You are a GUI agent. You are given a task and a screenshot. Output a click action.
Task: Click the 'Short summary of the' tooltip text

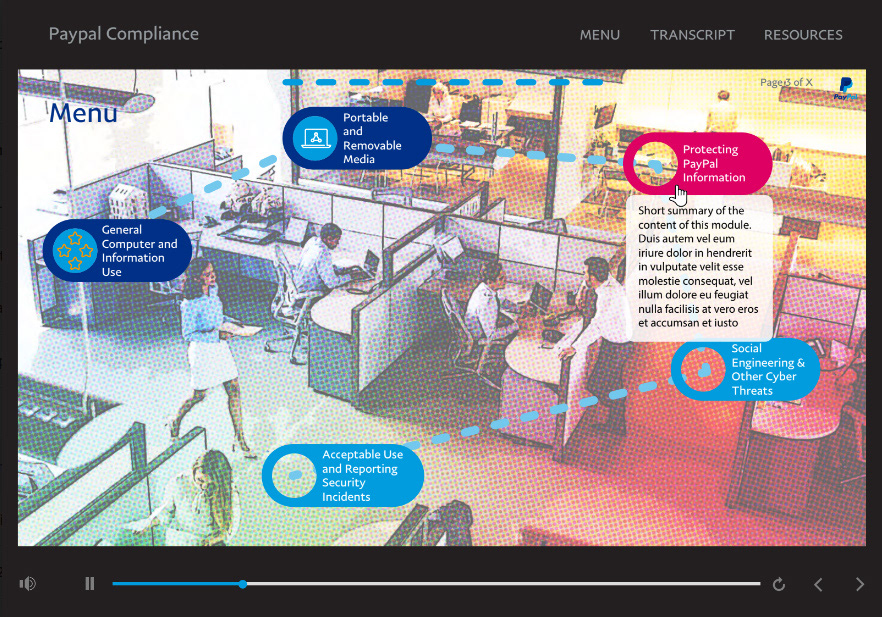click(x=691, y=210)
